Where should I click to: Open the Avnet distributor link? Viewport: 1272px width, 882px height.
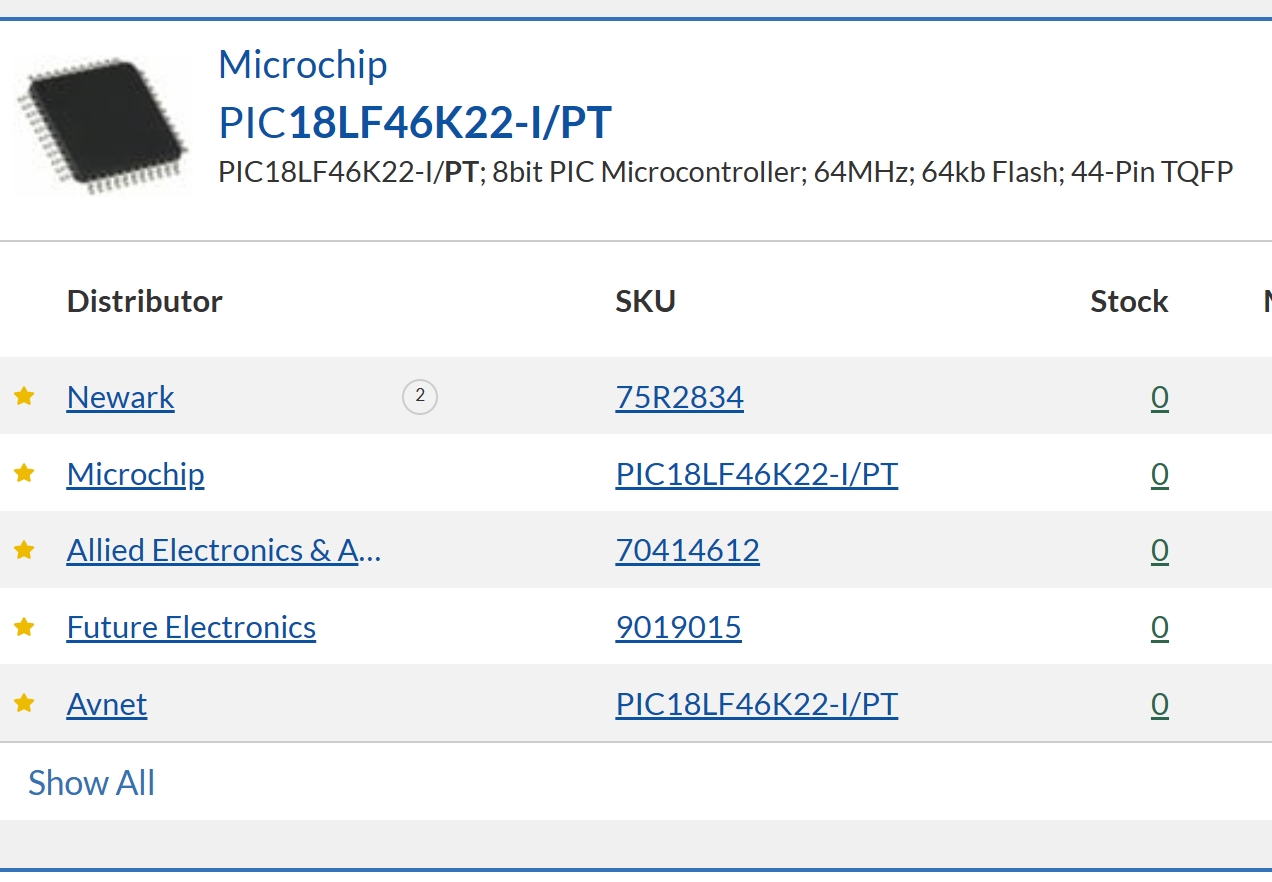point(107,704)
